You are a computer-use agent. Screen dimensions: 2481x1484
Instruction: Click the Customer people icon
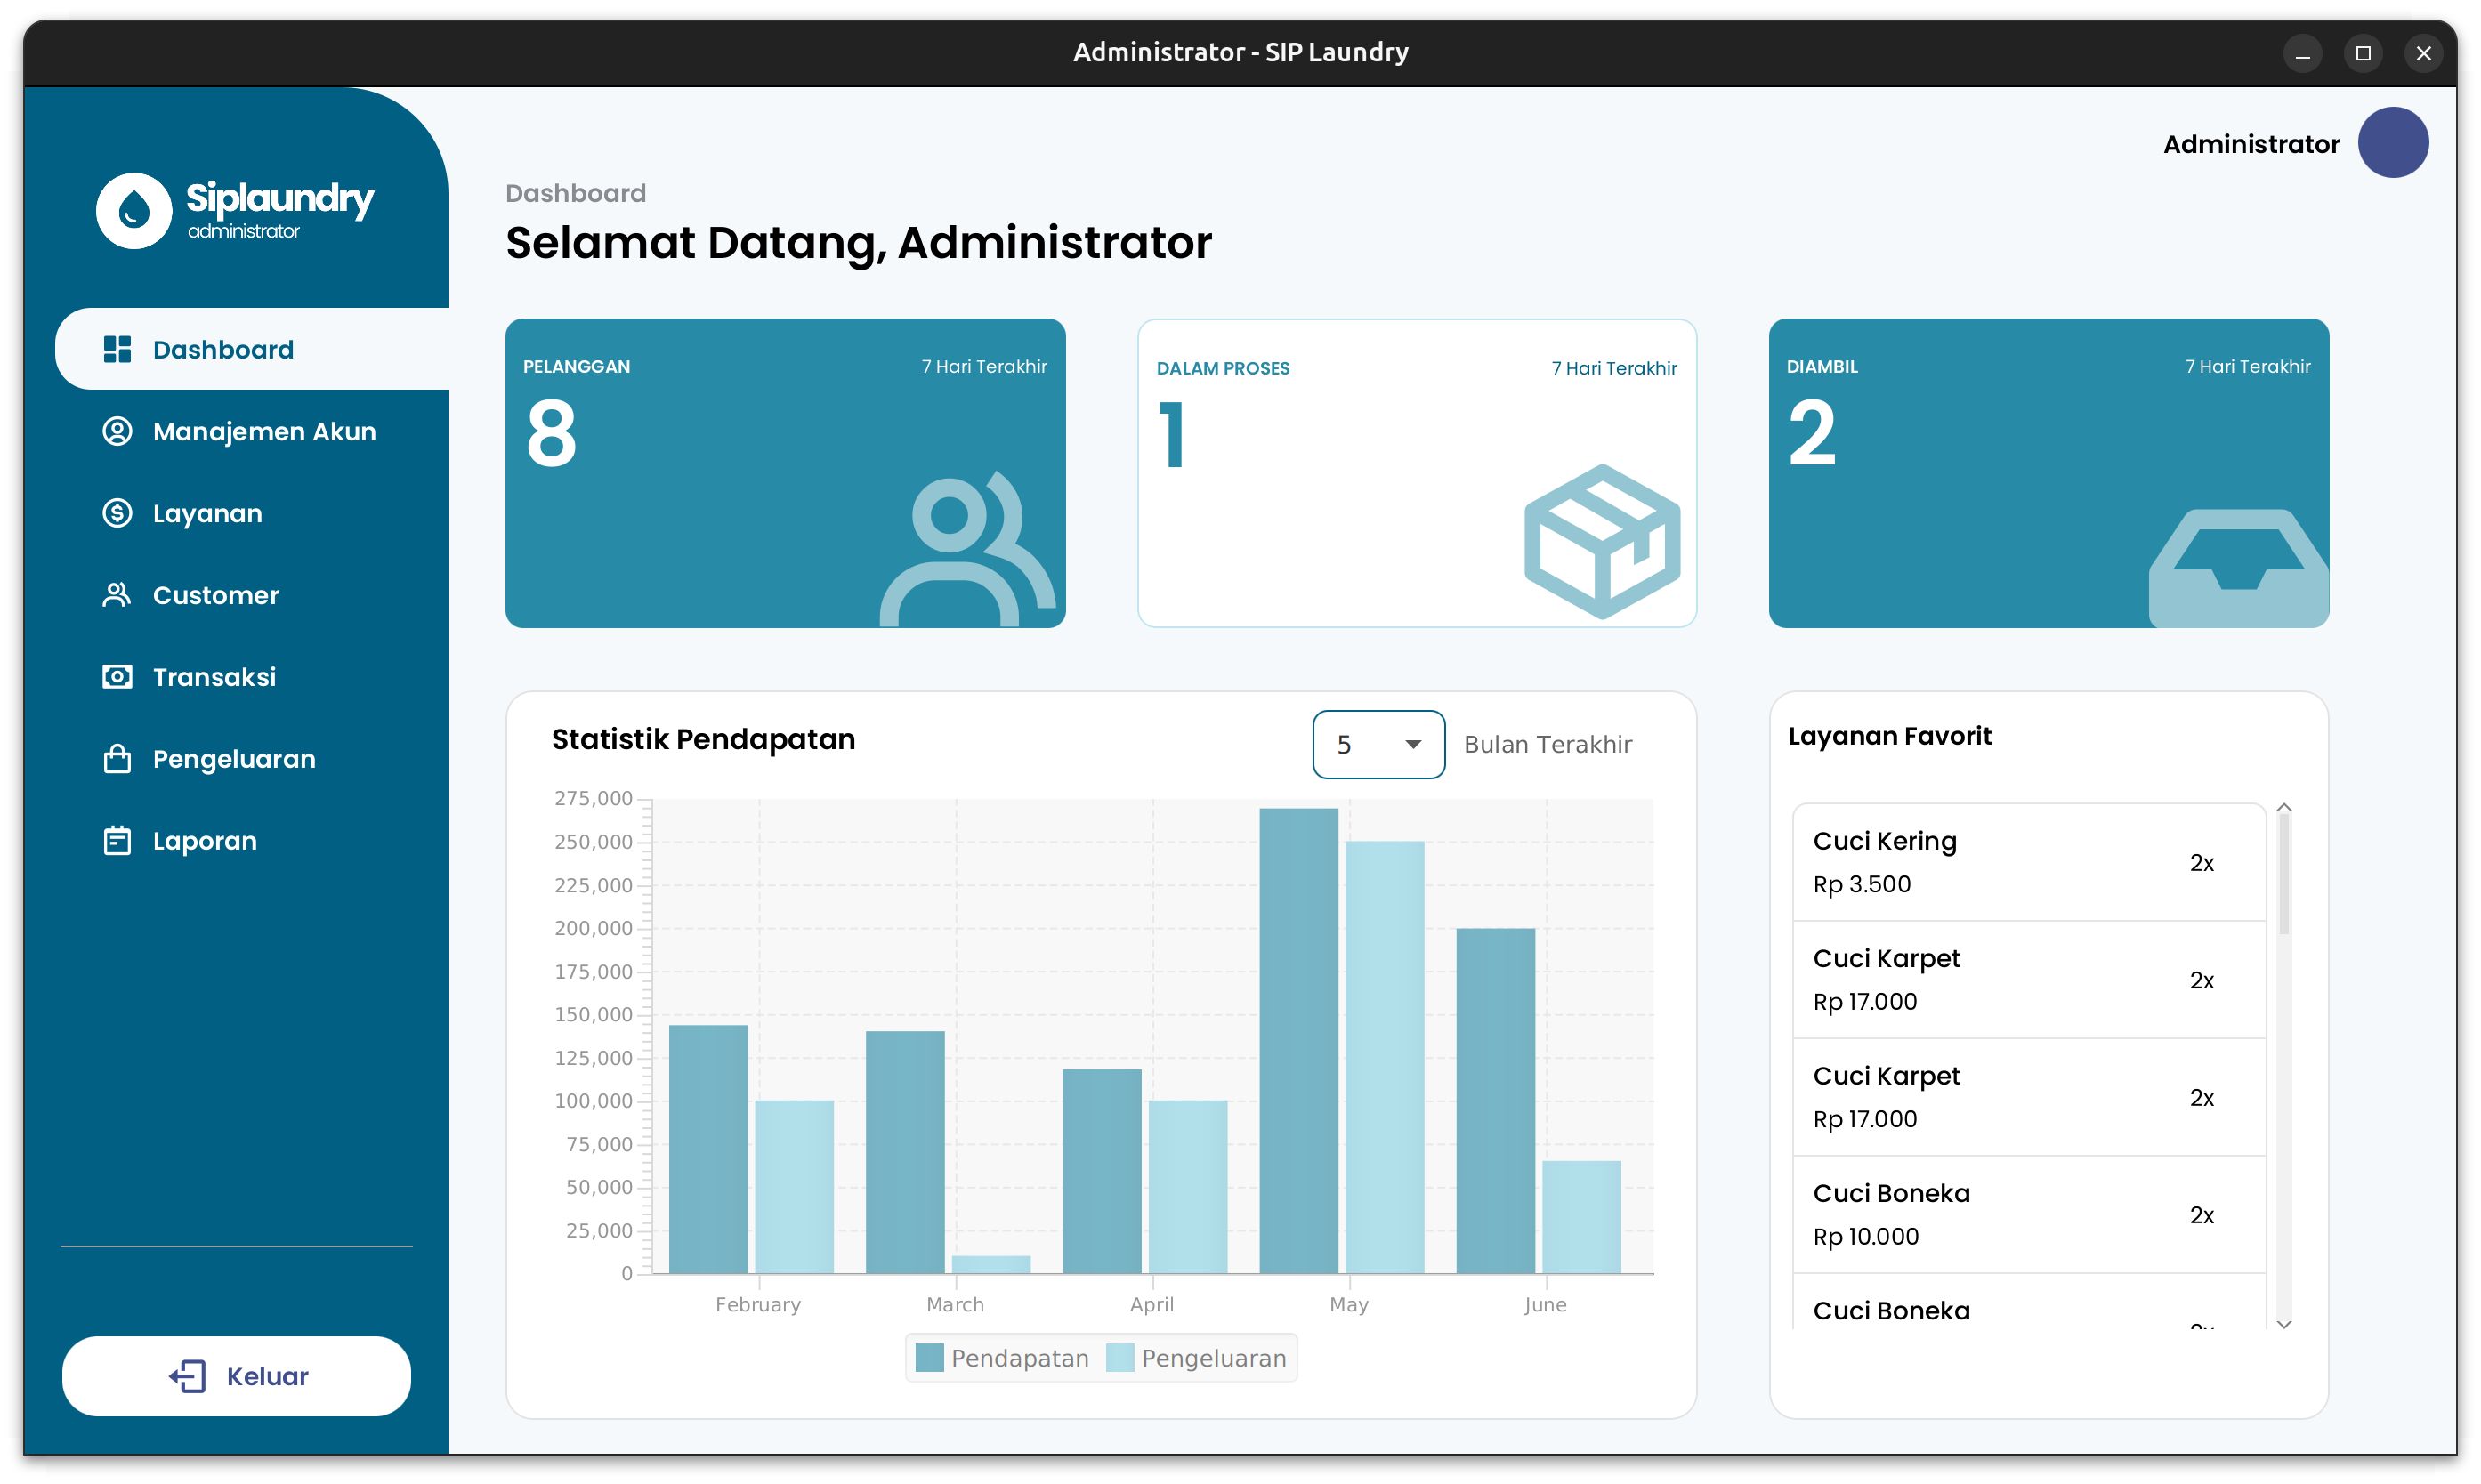pyautogui.click(x=117, y=595)
